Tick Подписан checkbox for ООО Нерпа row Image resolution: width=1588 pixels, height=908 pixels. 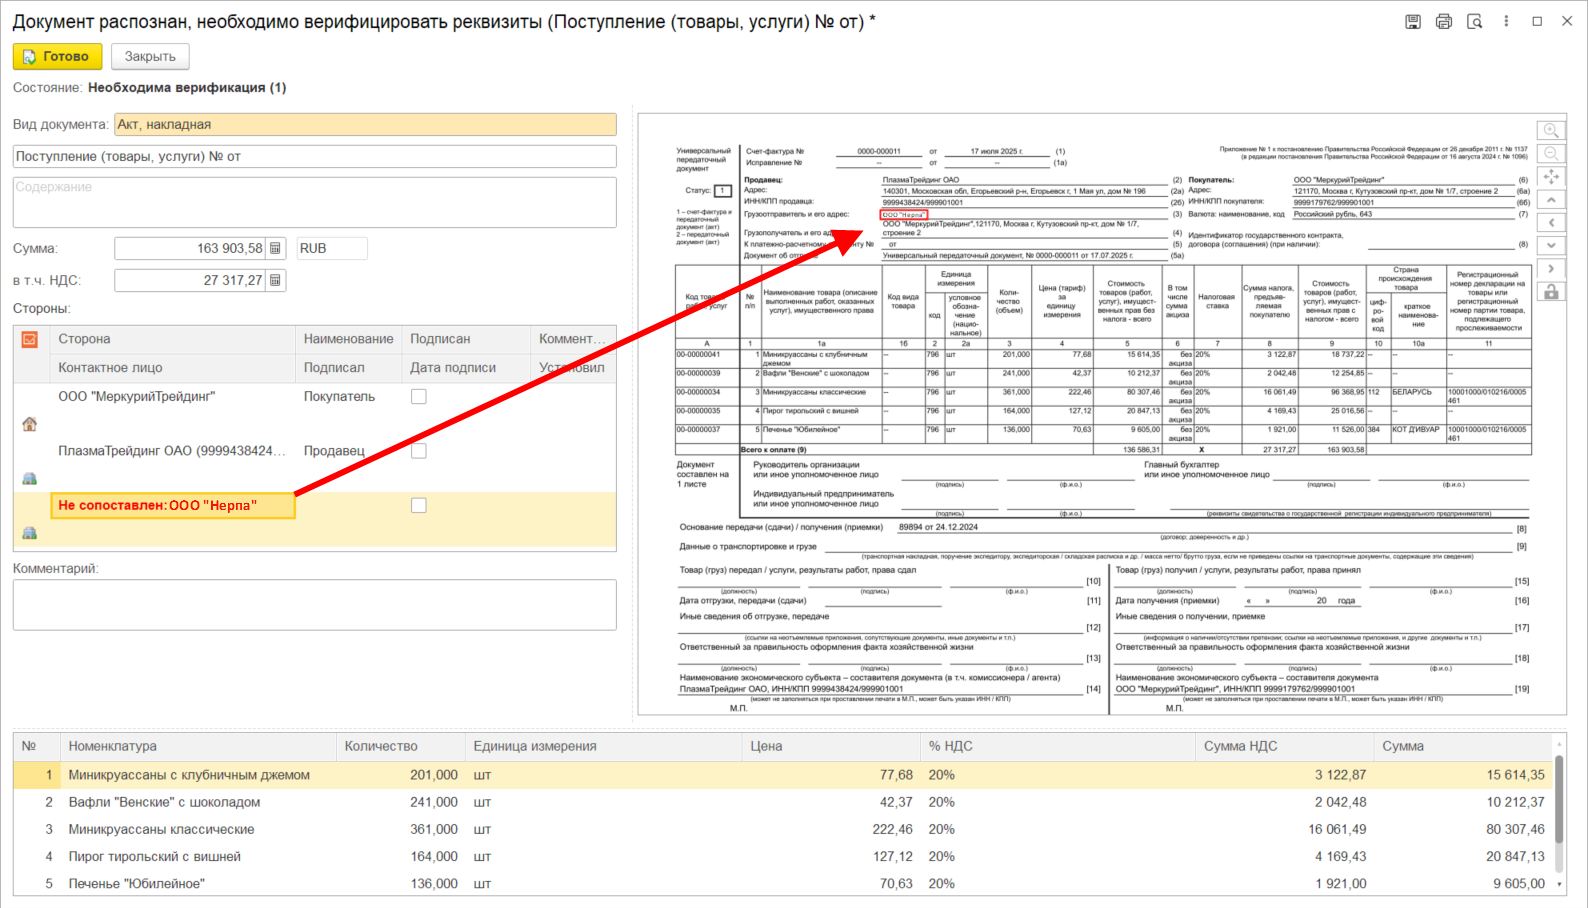coord(419,505)
